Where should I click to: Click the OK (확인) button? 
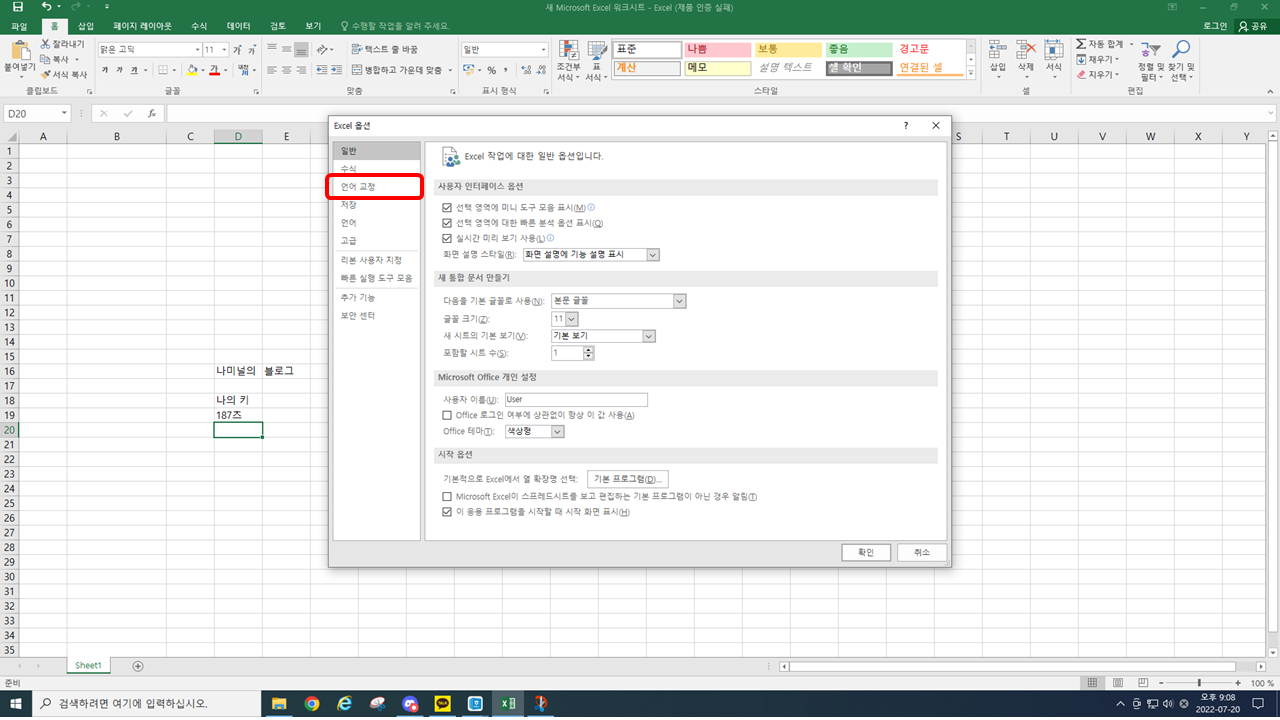(866, 552)
